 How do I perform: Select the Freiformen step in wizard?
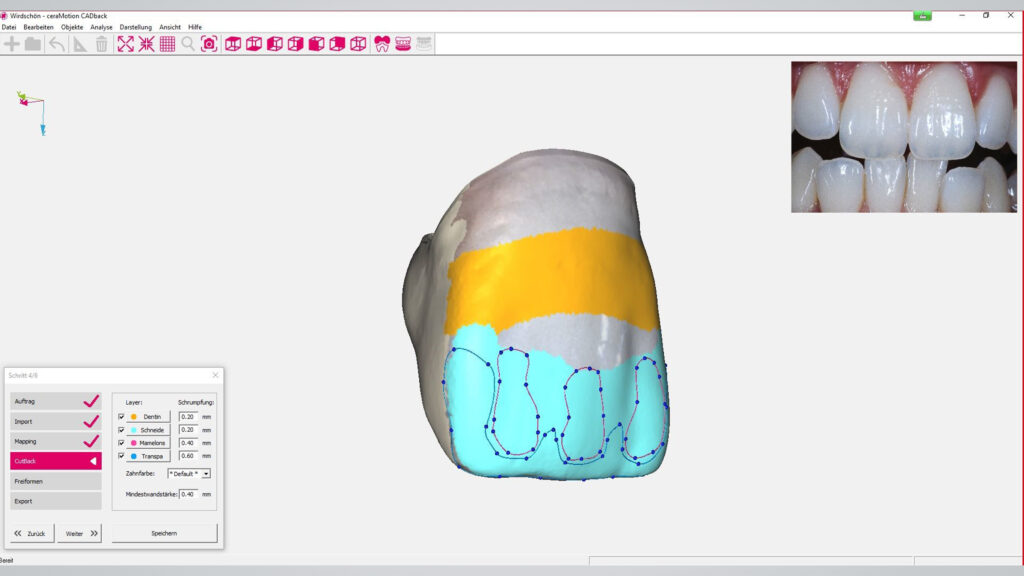tap(55, 481)
